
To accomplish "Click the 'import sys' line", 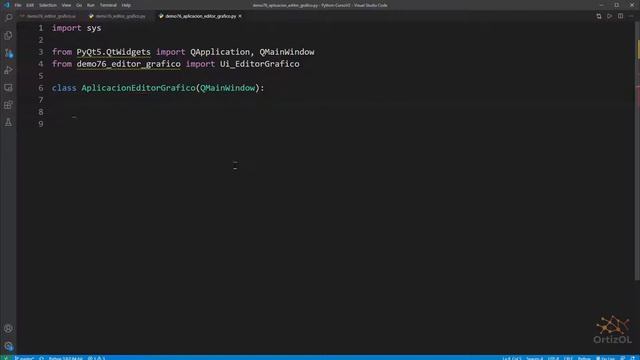I will click(76, 28).
